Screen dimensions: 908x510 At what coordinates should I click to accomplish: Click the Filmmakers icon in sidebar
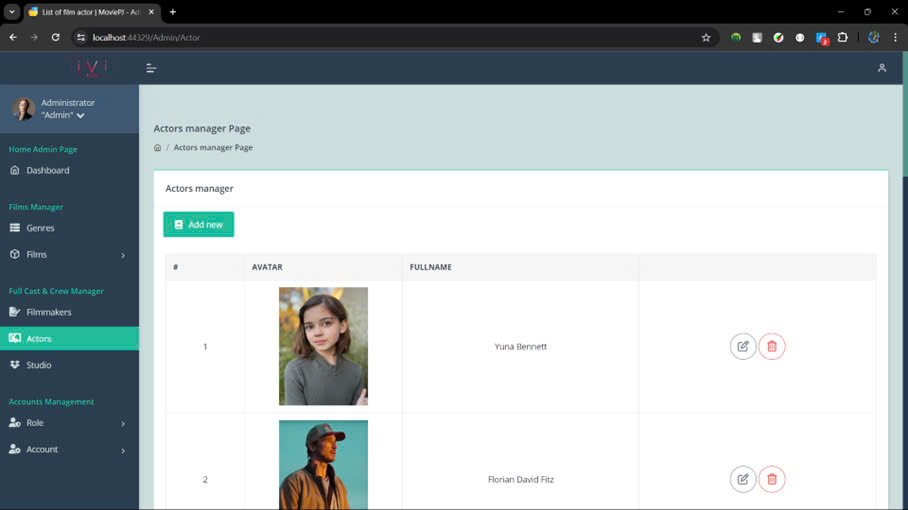14,312
